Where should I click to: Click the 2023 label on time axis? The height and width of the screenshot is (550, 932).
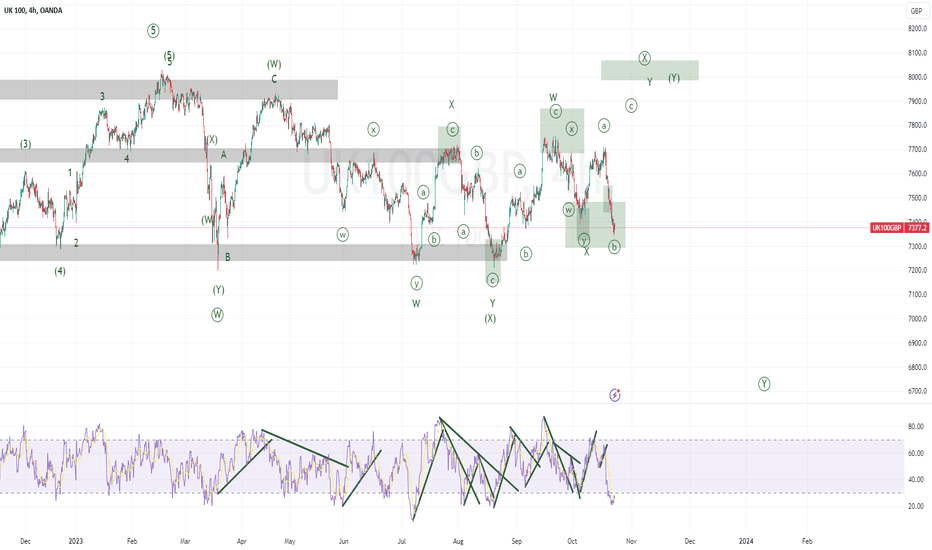point(75,541)
